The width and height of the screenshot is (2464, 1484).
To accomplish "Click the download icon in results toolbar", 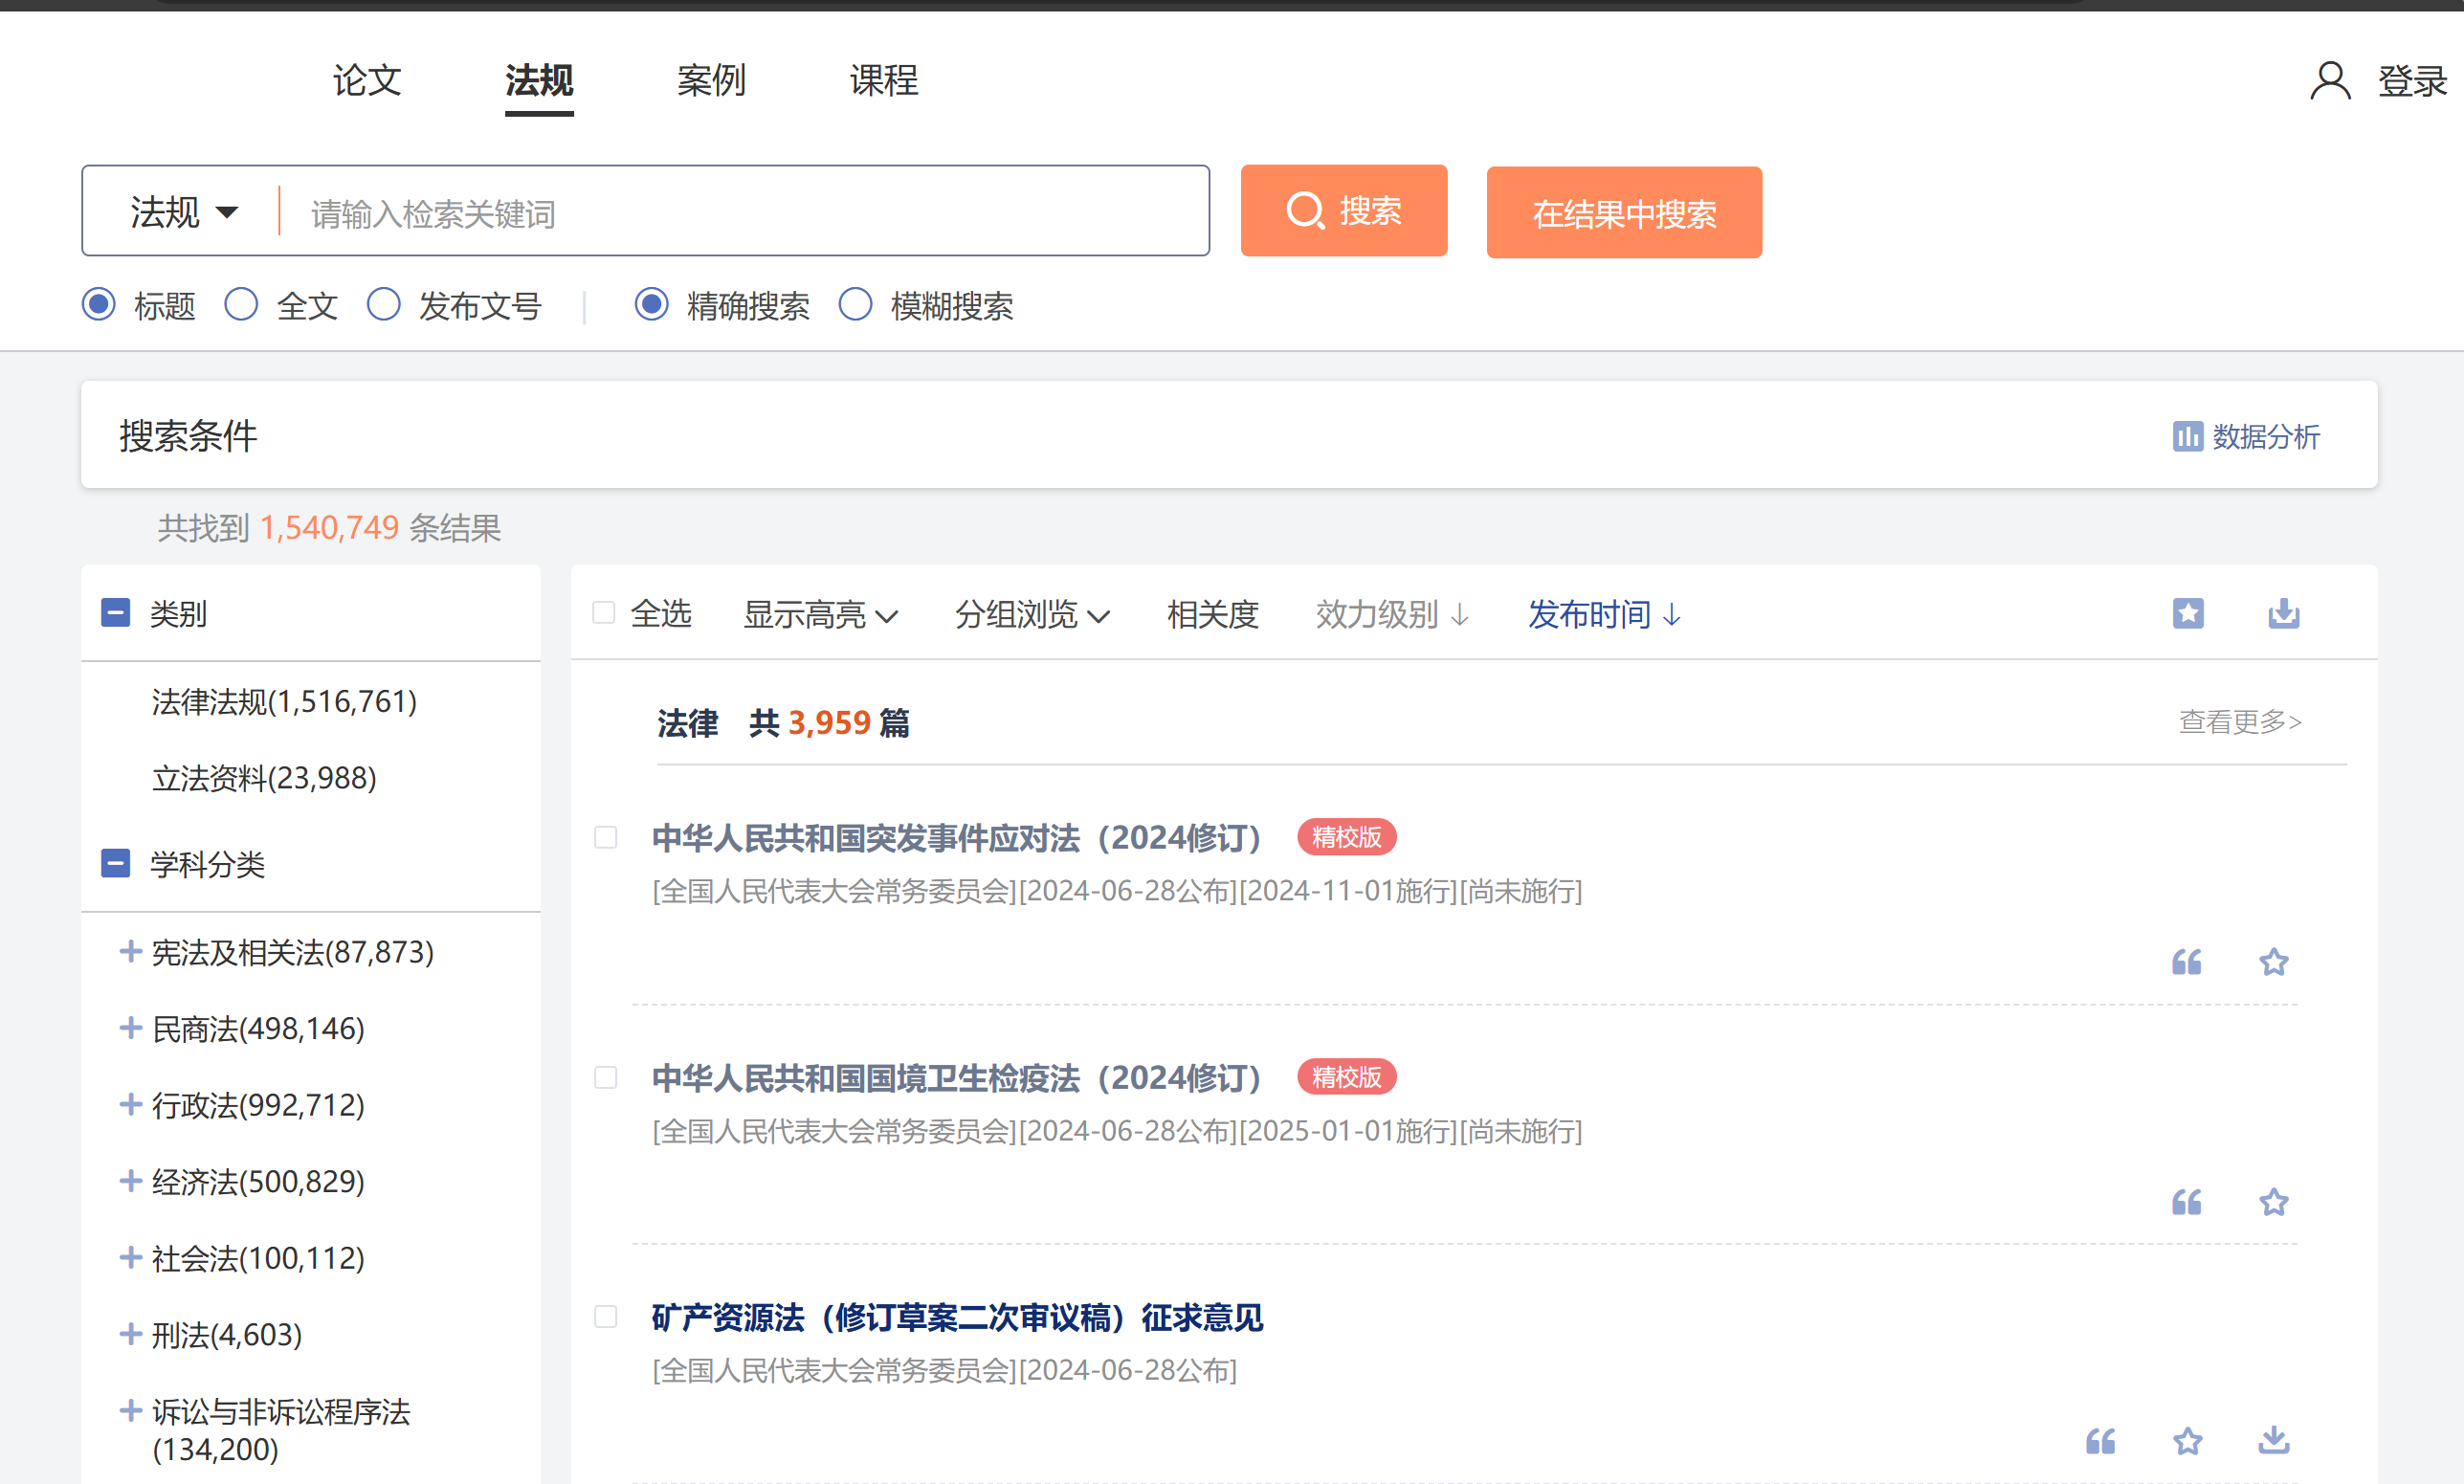I will [x=2284, y=613].
